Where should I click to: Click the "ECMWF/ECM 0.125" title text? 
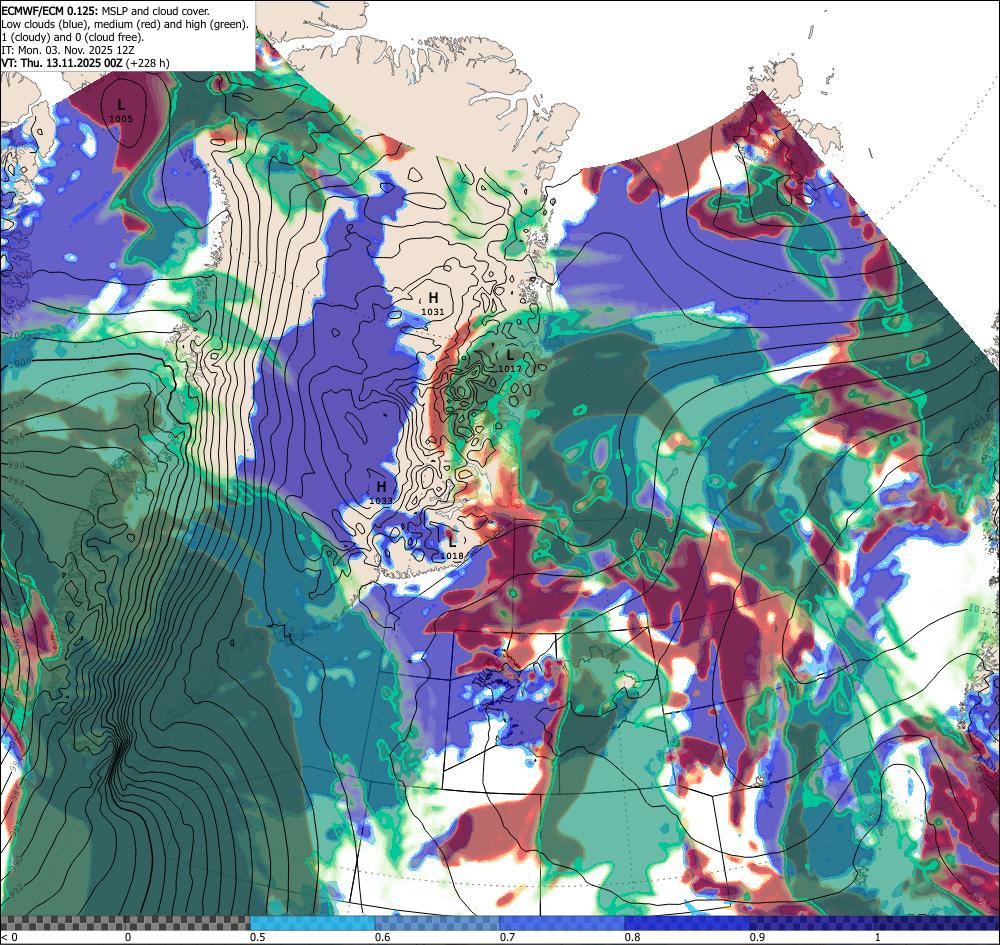pyautogui.click(x=50, y=11)
